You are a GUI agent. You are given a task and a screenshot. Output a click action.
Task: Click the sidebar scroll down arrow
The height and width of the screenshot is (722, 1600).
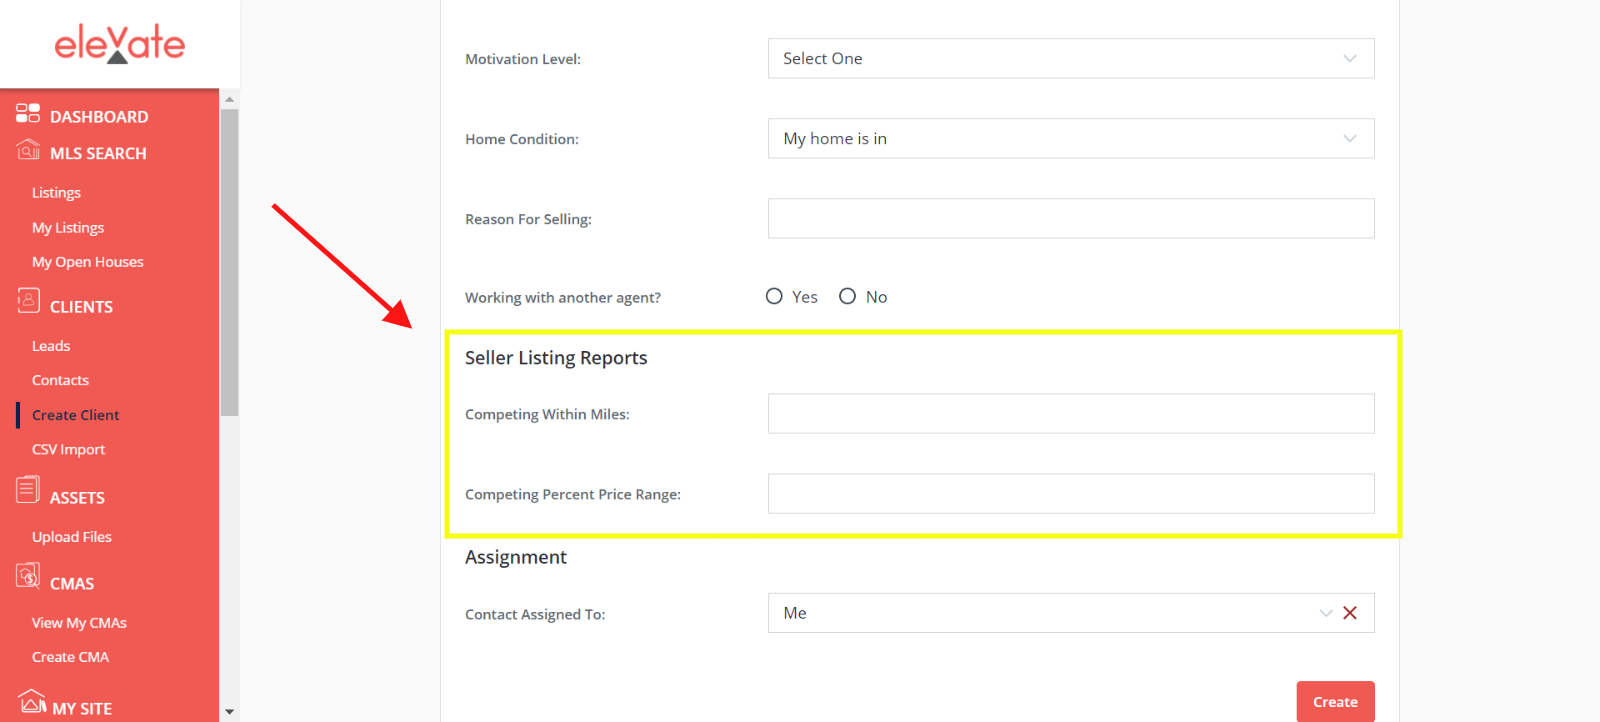point(229,712)
